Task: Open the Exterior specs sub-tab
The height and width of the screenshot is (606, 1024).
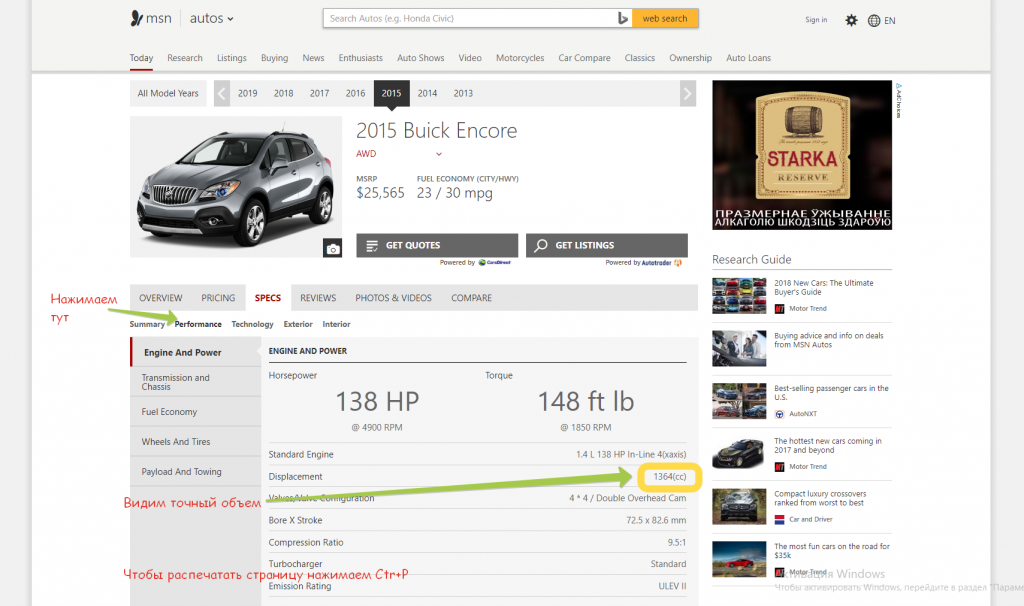Action: click(298, 325)
